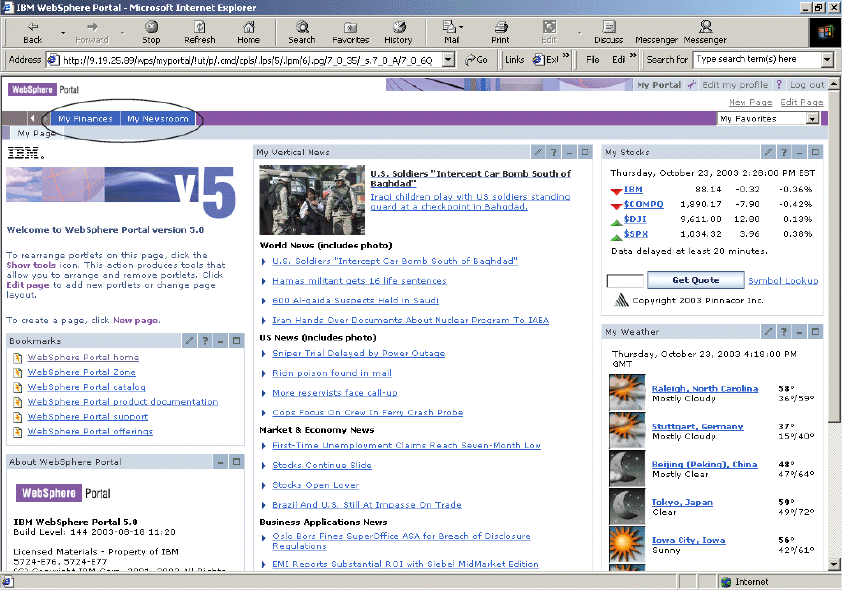Open help icon on My Weather portlet
Image resolution: width=842 pixels, height=590 pixels.
coord(784,331)
